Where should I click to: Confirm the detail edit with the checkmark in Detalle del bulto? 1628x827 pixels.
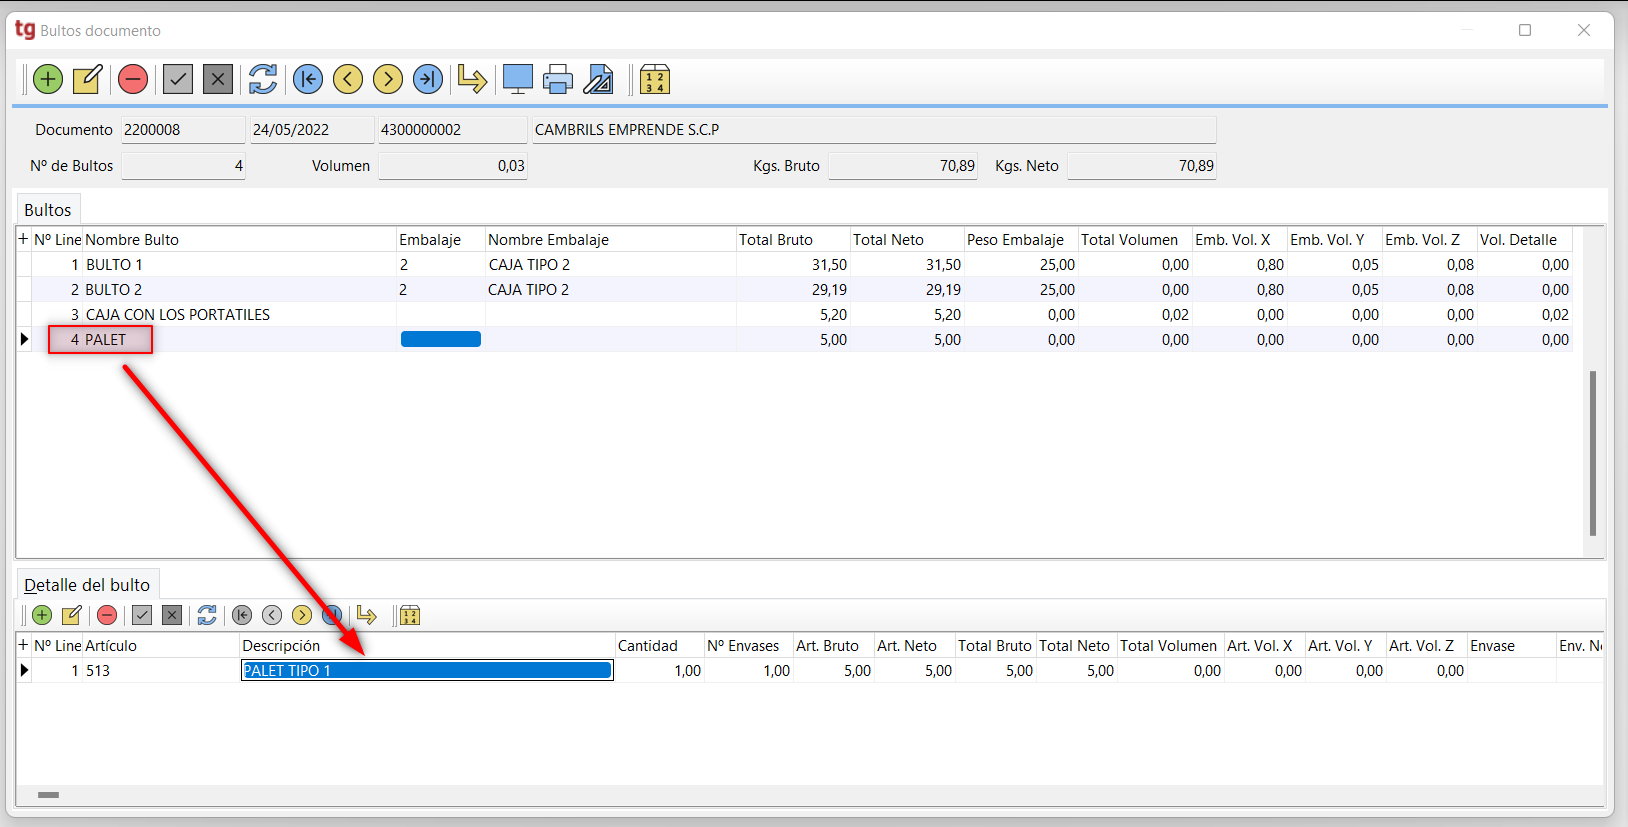pos(142,615)
